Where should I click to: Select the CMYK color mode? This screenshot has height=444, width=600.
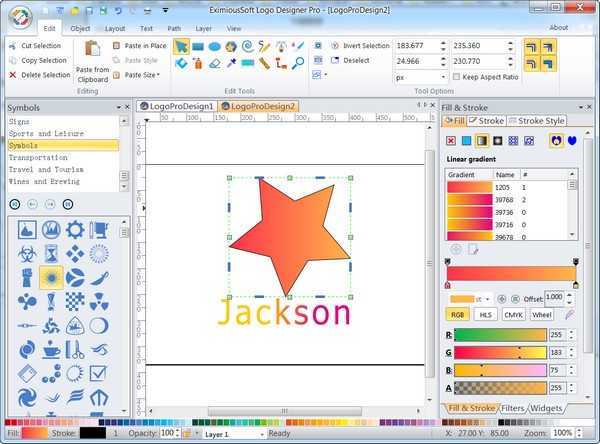(x=513, y=315)
